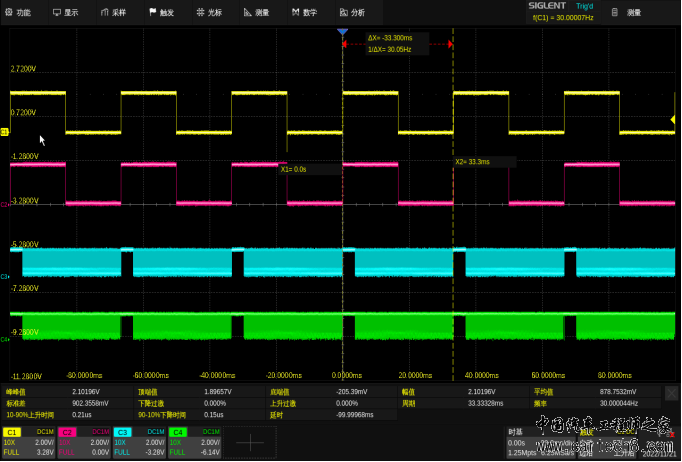This screenshot has height=462, width=682.
Task: Open the 功能 utility menu
Action: tap(18, 12)
